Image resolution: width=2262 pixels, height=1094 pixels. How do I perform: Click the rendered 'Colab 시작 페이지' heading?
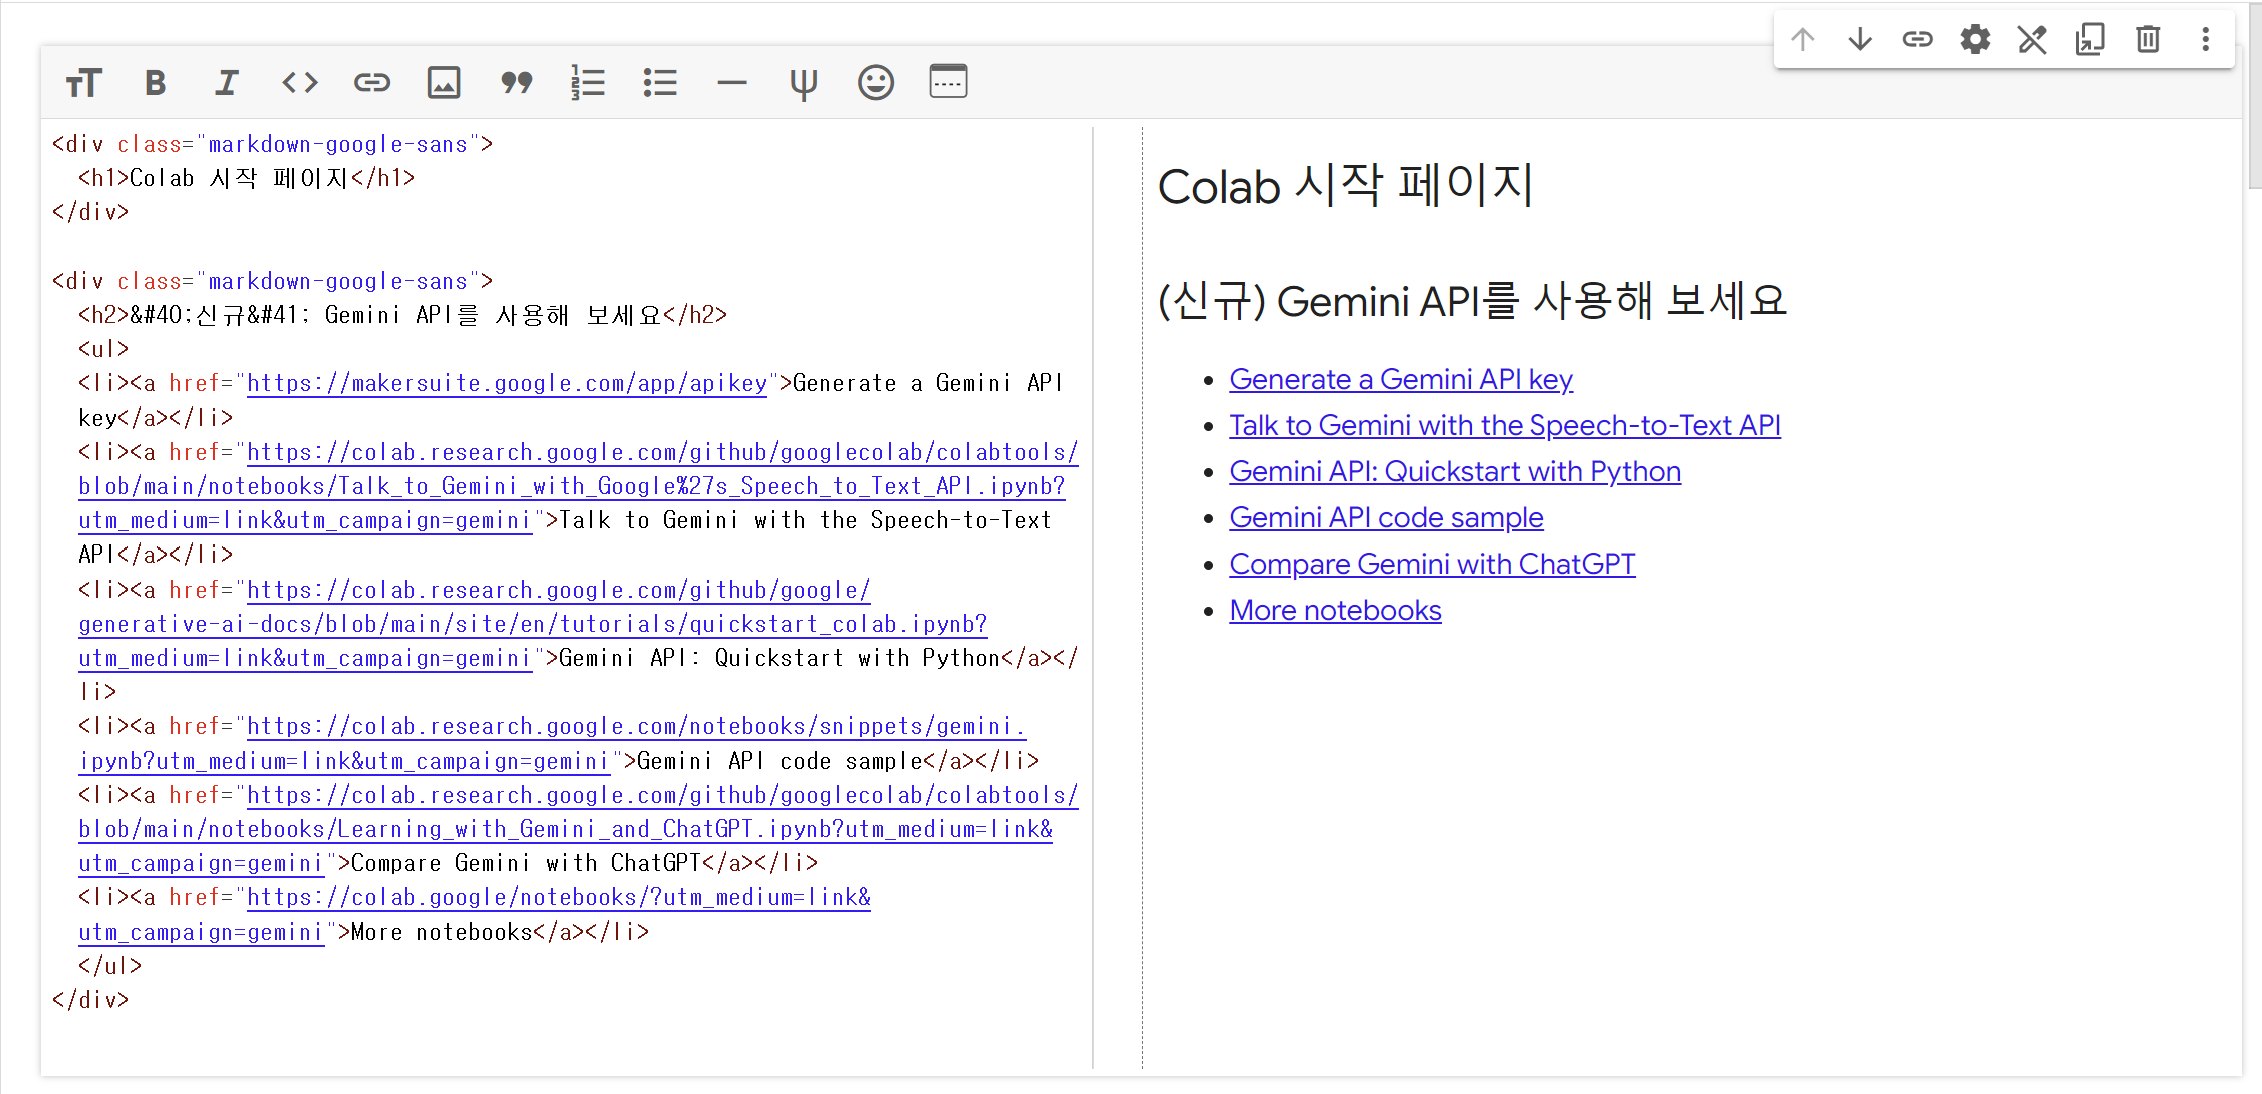coord(1345,186)
